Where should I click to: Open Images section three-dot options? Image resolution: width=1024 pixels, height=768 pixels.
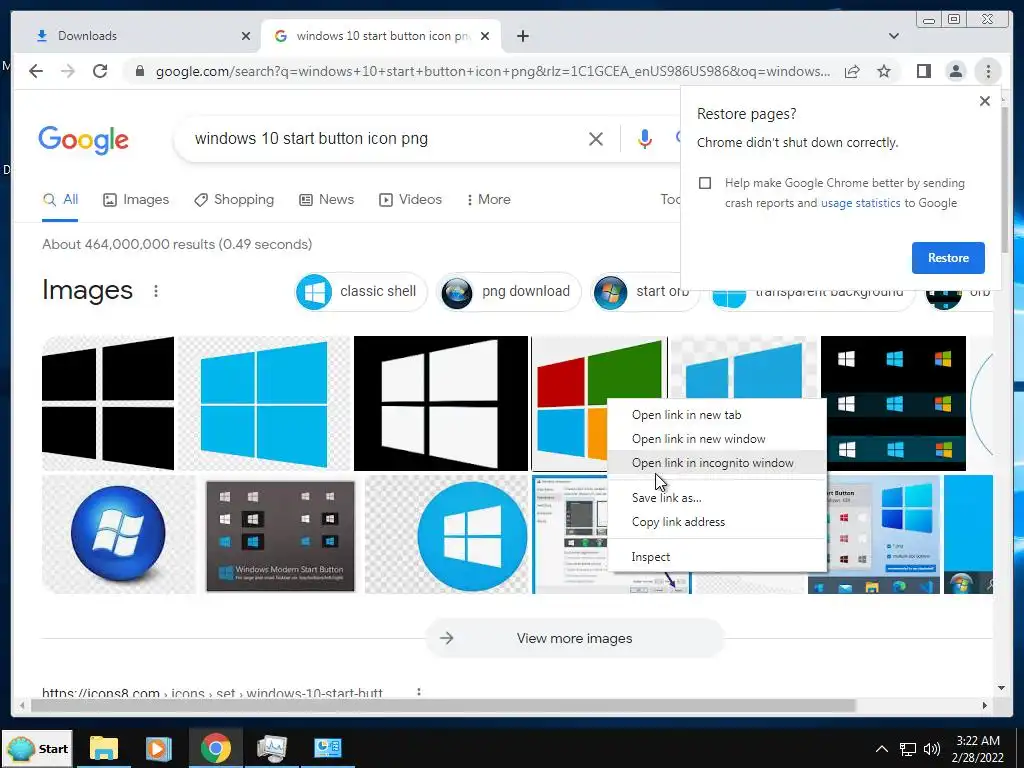(155, 291)
